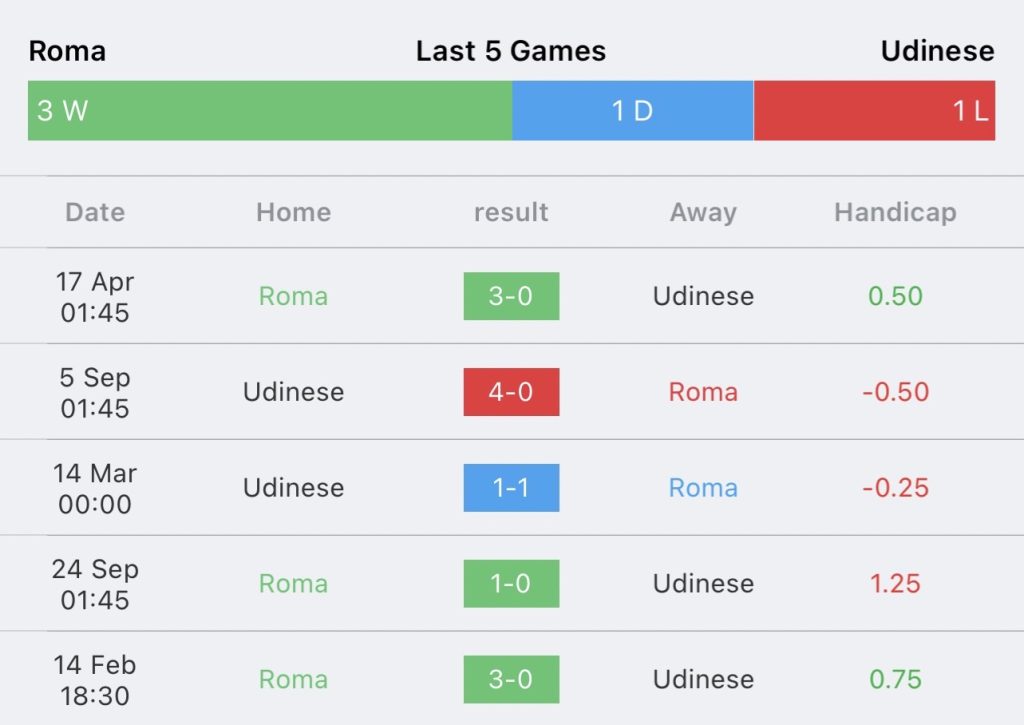
Task: Click the red 1 L bar segment
Action: [874, 110]
